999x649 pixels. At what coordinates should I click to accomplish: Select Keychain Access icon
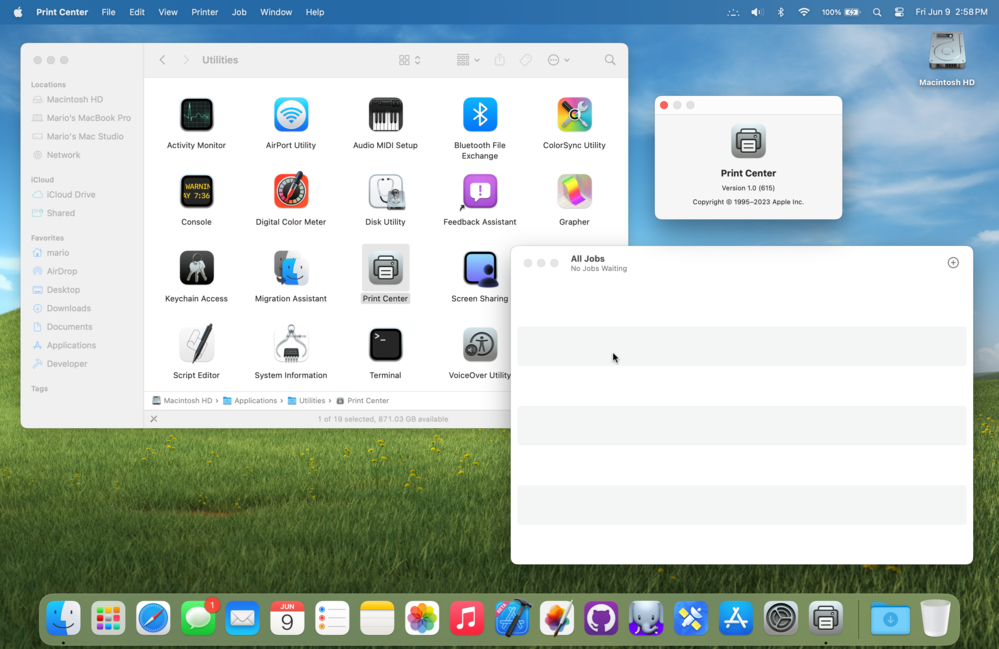point(196,268)
